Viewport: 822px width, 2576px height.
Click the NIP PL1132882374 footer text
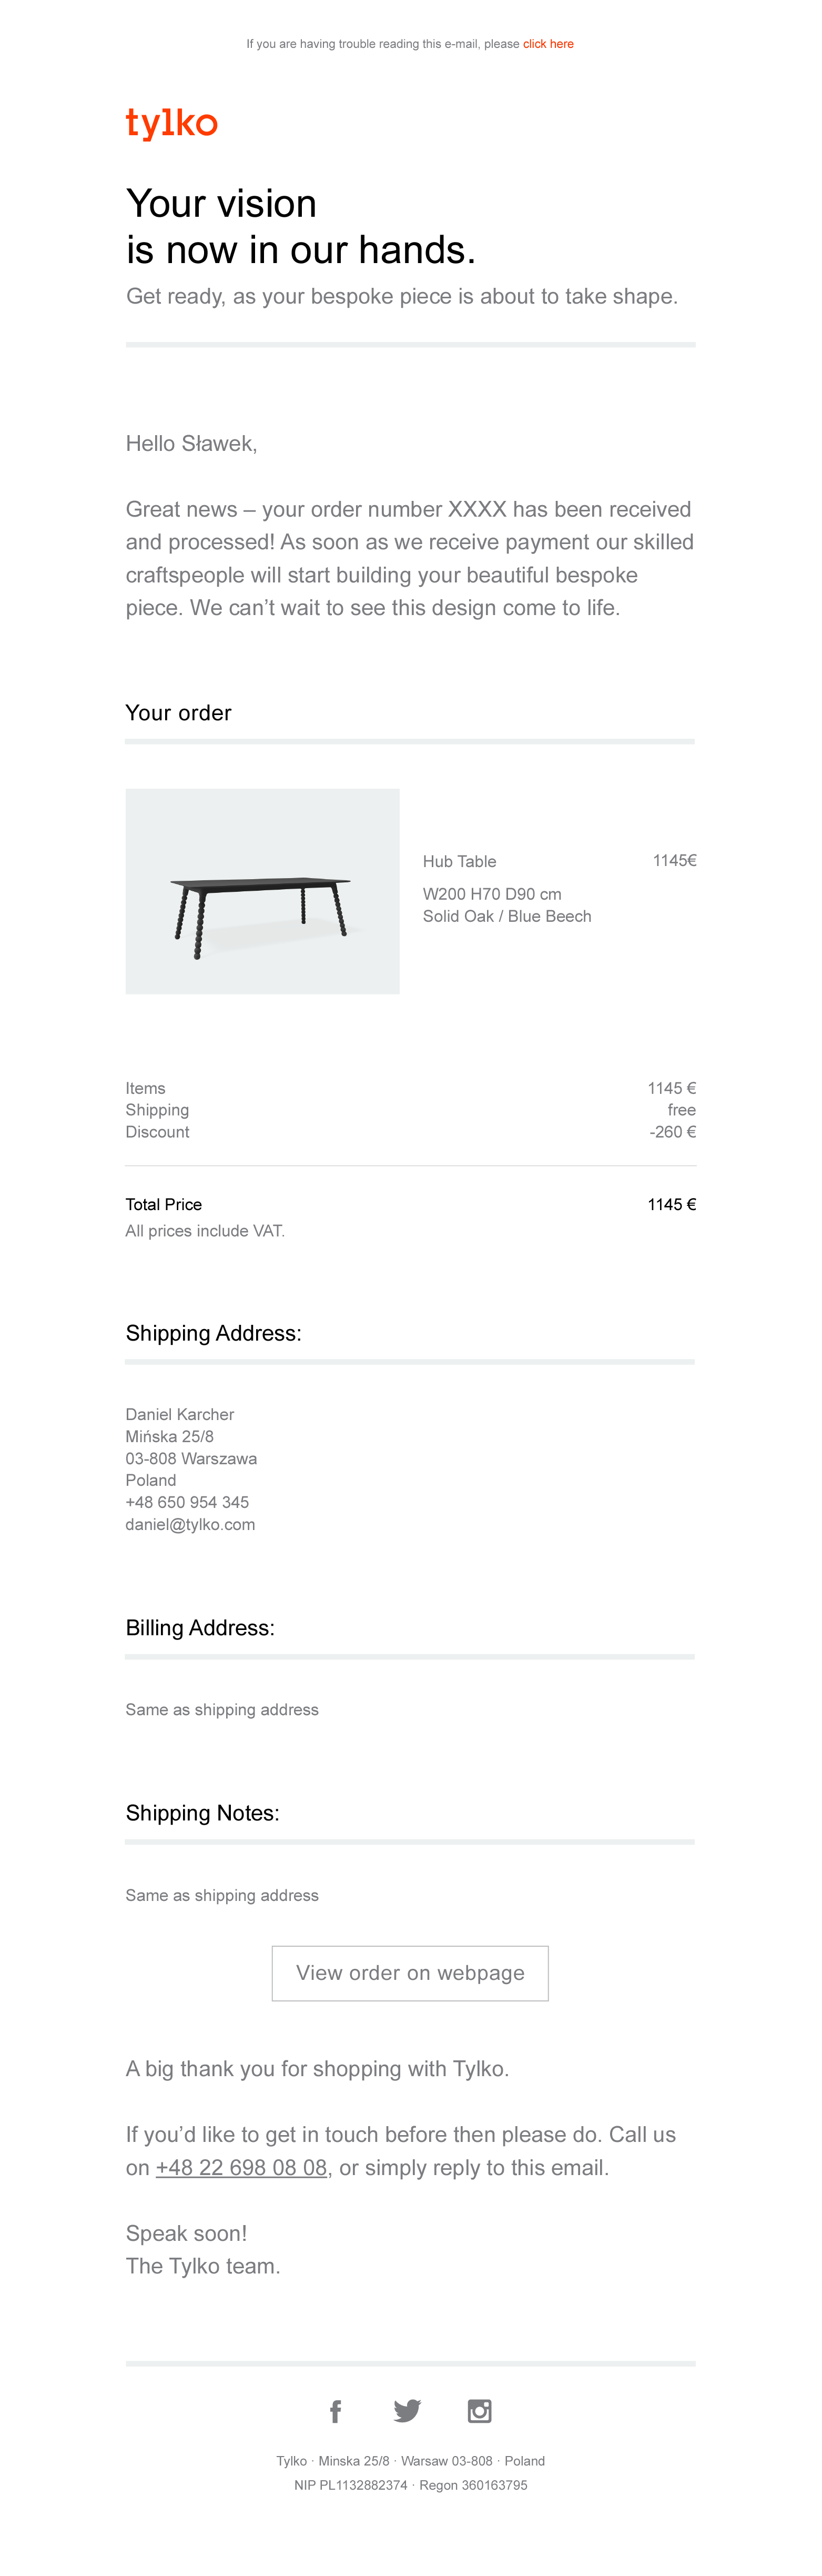(x=350, y=2485)
